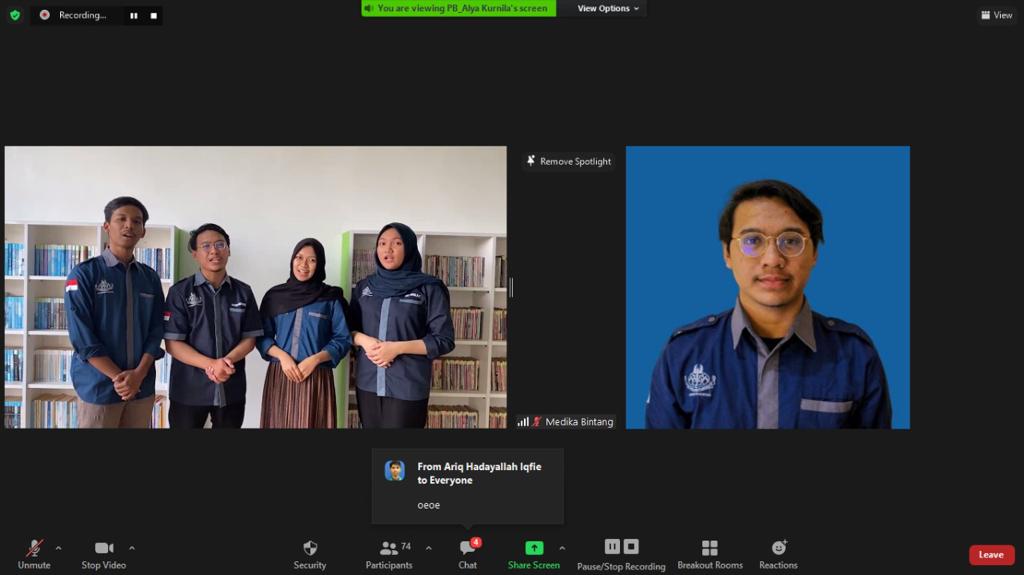Click the green Share Screen button
The width and height of the screenshot is (1024, 575).
coord(534,554)
